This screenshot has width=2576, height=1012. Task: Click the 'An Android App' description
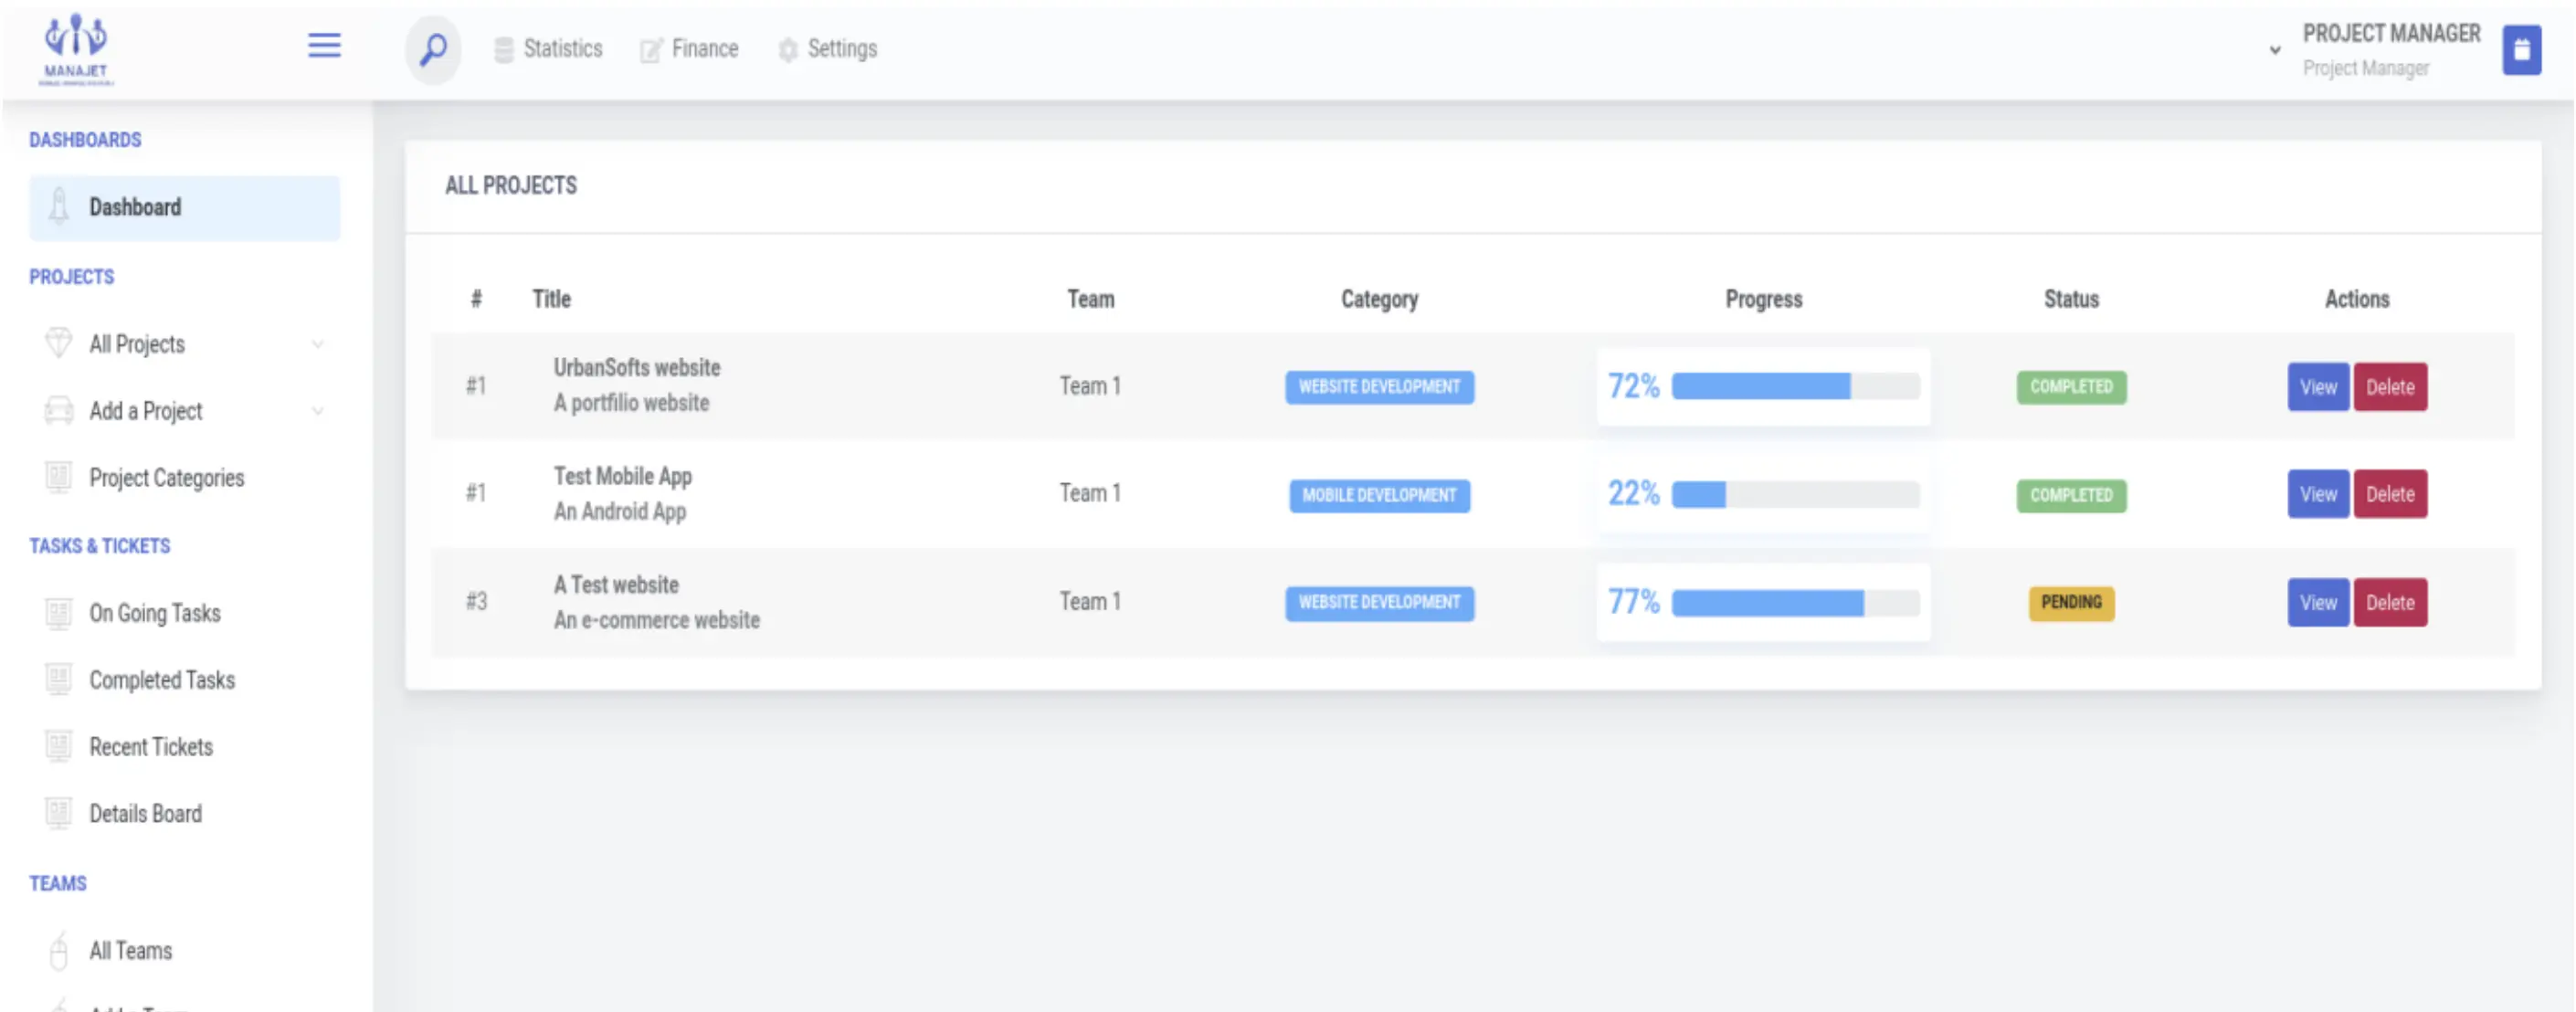620,512
